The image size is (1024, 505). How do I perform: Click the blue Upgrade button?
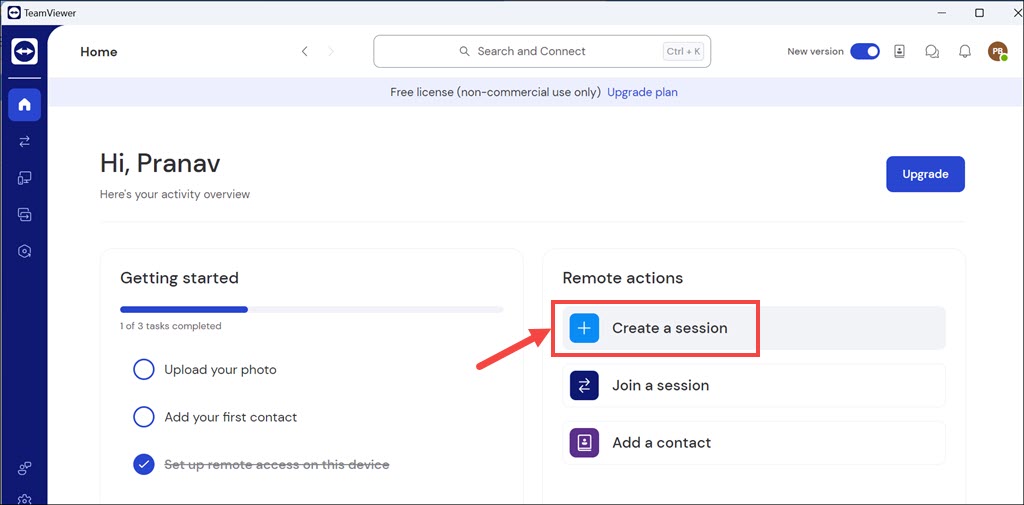pyautogui.click(x=925, y=174)
